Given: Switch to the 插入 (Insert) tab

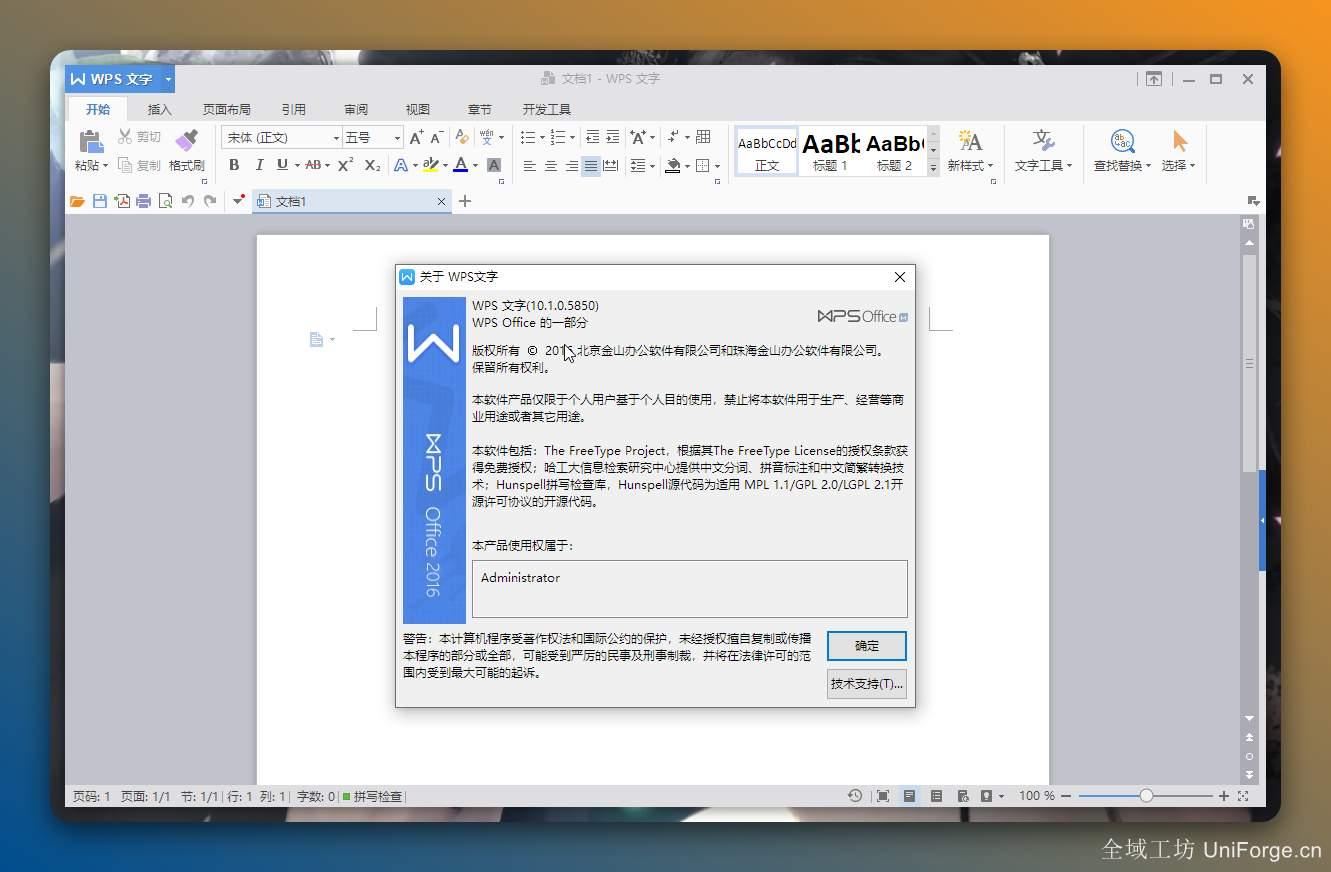Looking at the screenshot, I should click(x=160, y=109).
